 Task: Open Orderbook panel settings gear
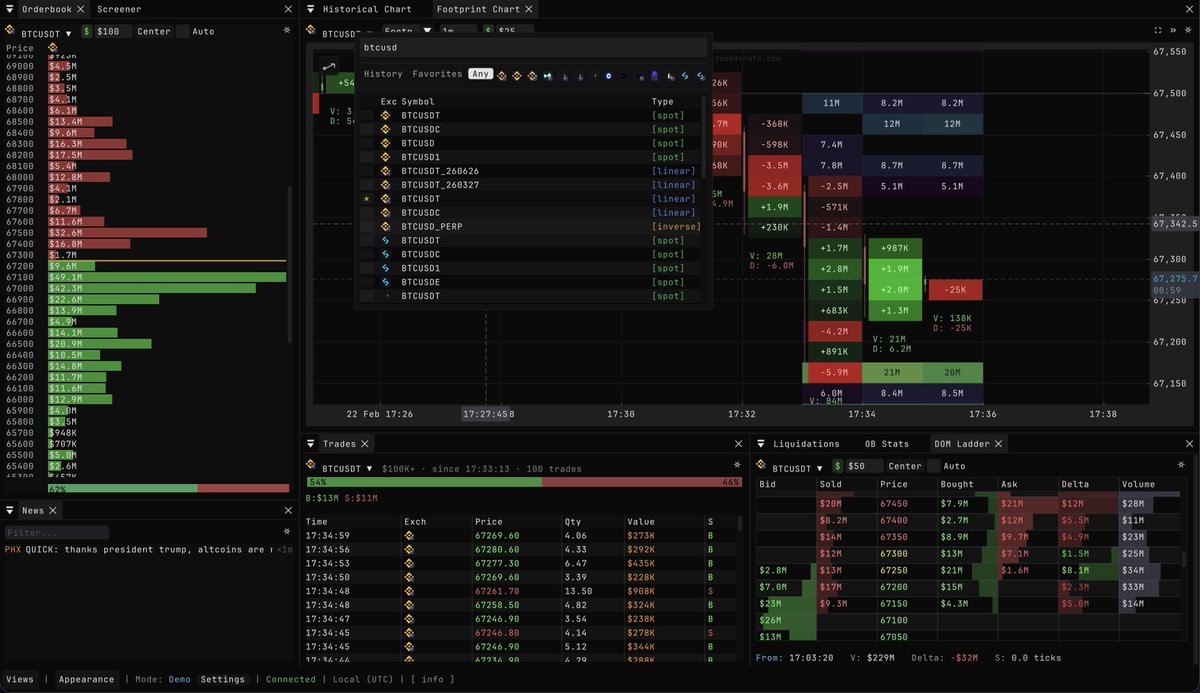tap(288, 31)
